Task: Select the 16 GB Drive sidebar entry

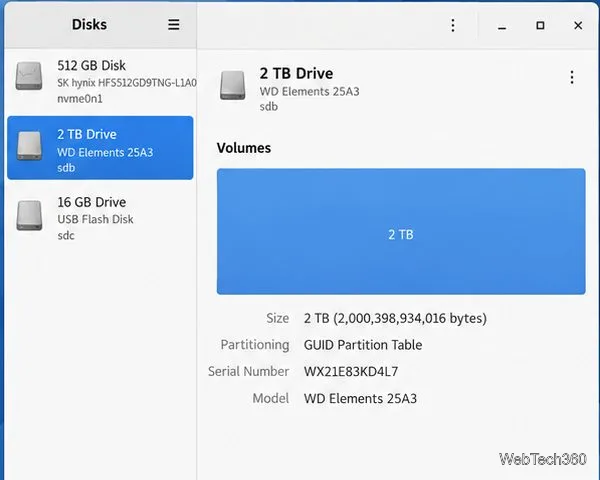Action: pyautogui.click(x=100, y=217)
